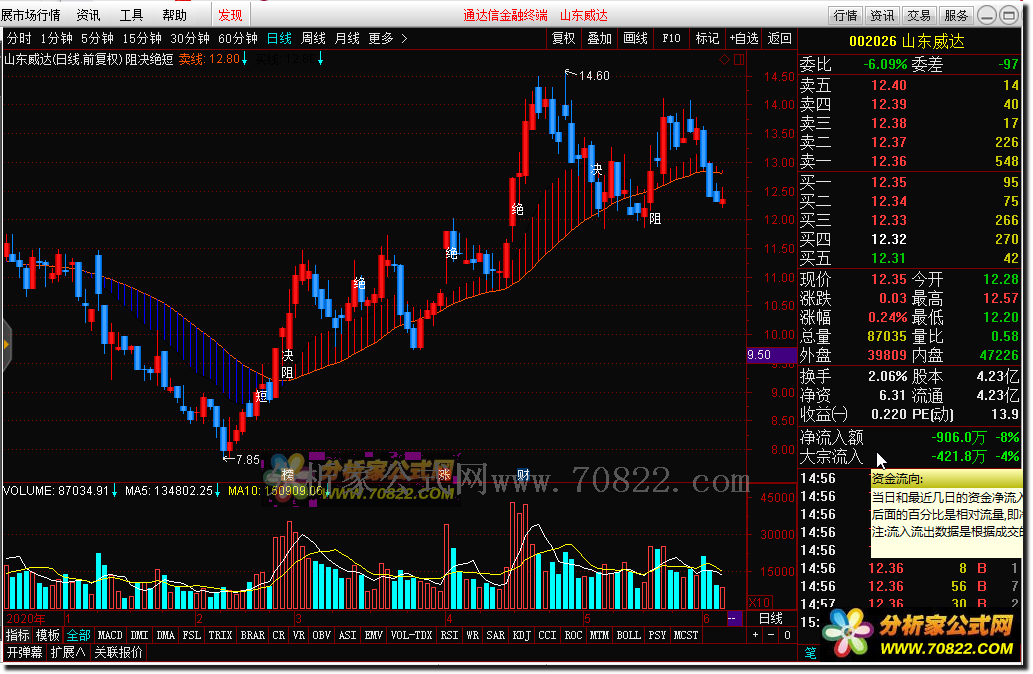1033x674 pixels.
Task: Apply the BRAR indicator
Action: tap(252, 635)
